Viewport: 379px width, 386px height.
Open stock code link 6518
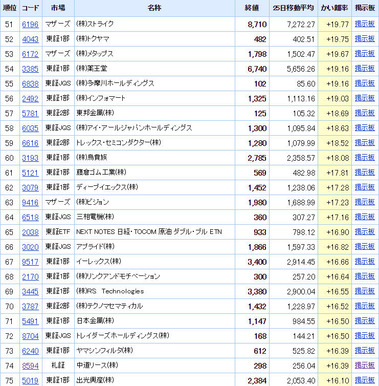(30, 217)
